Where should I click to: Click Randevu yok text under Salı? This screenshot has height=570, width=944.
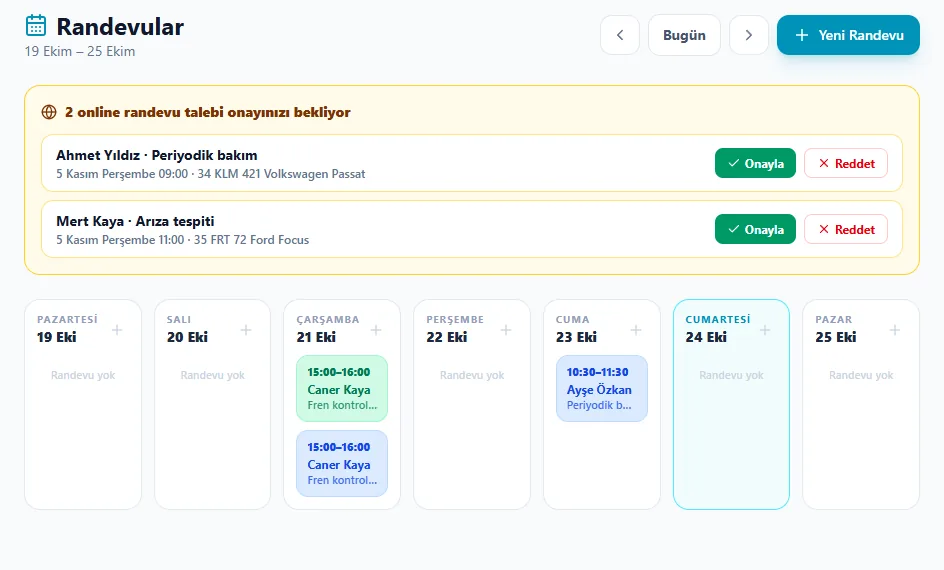pos(213,376)
